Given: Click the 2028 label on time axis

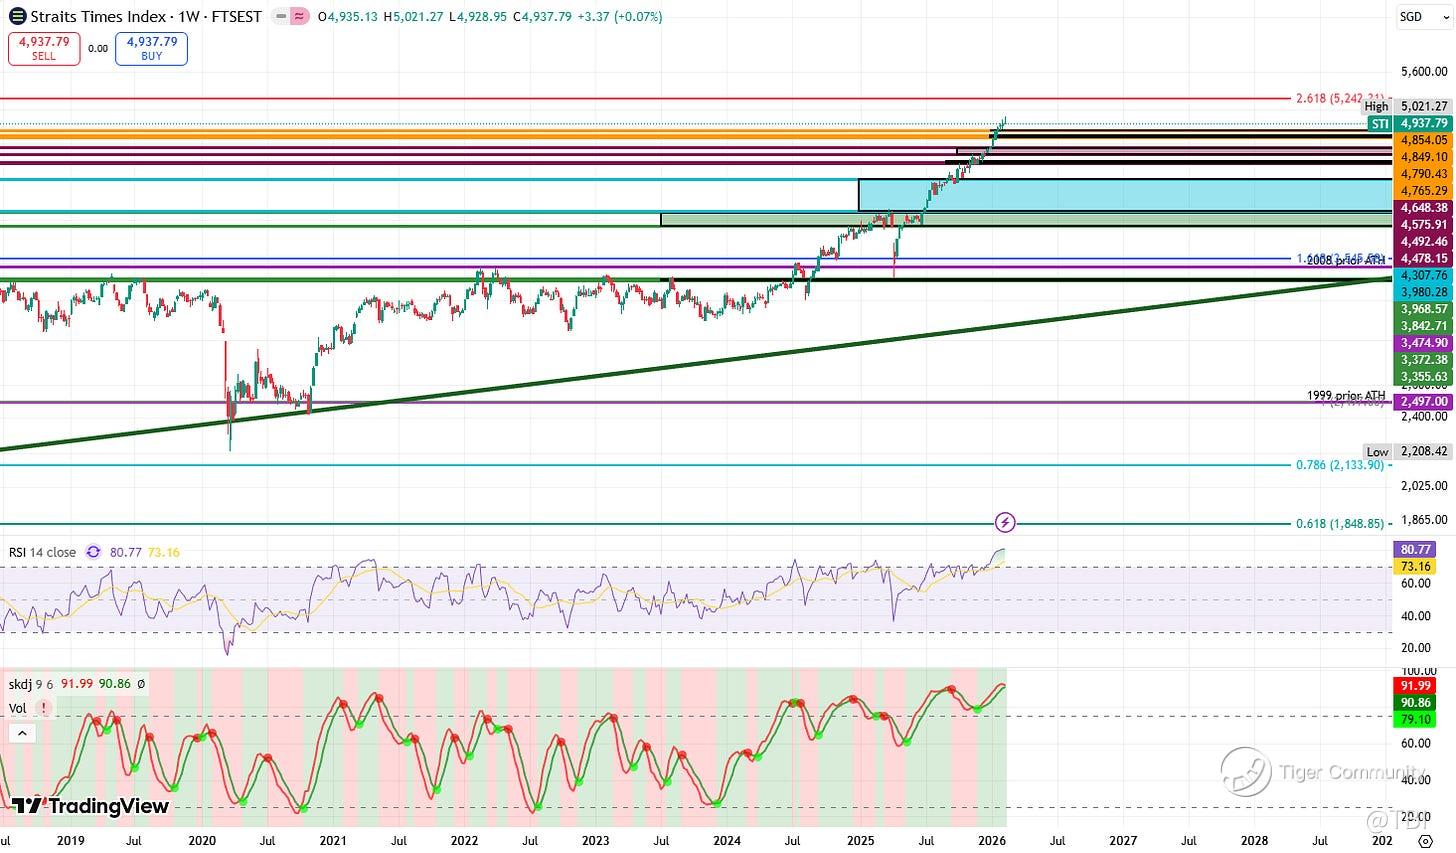Looking at the screenshot, I should pyautogui.click(x=1254, y=842).
